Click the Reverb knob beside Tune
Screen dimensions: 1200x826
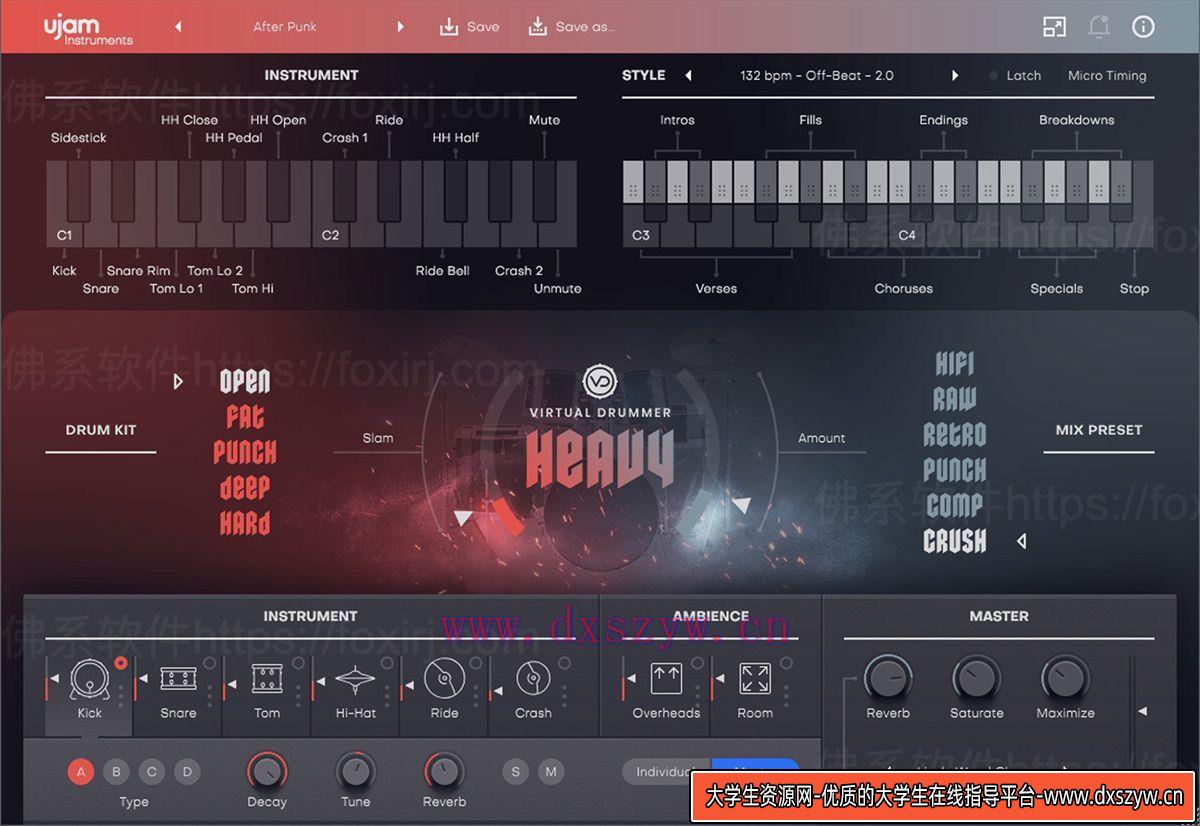pyautogui.click(x=444, y=772)
